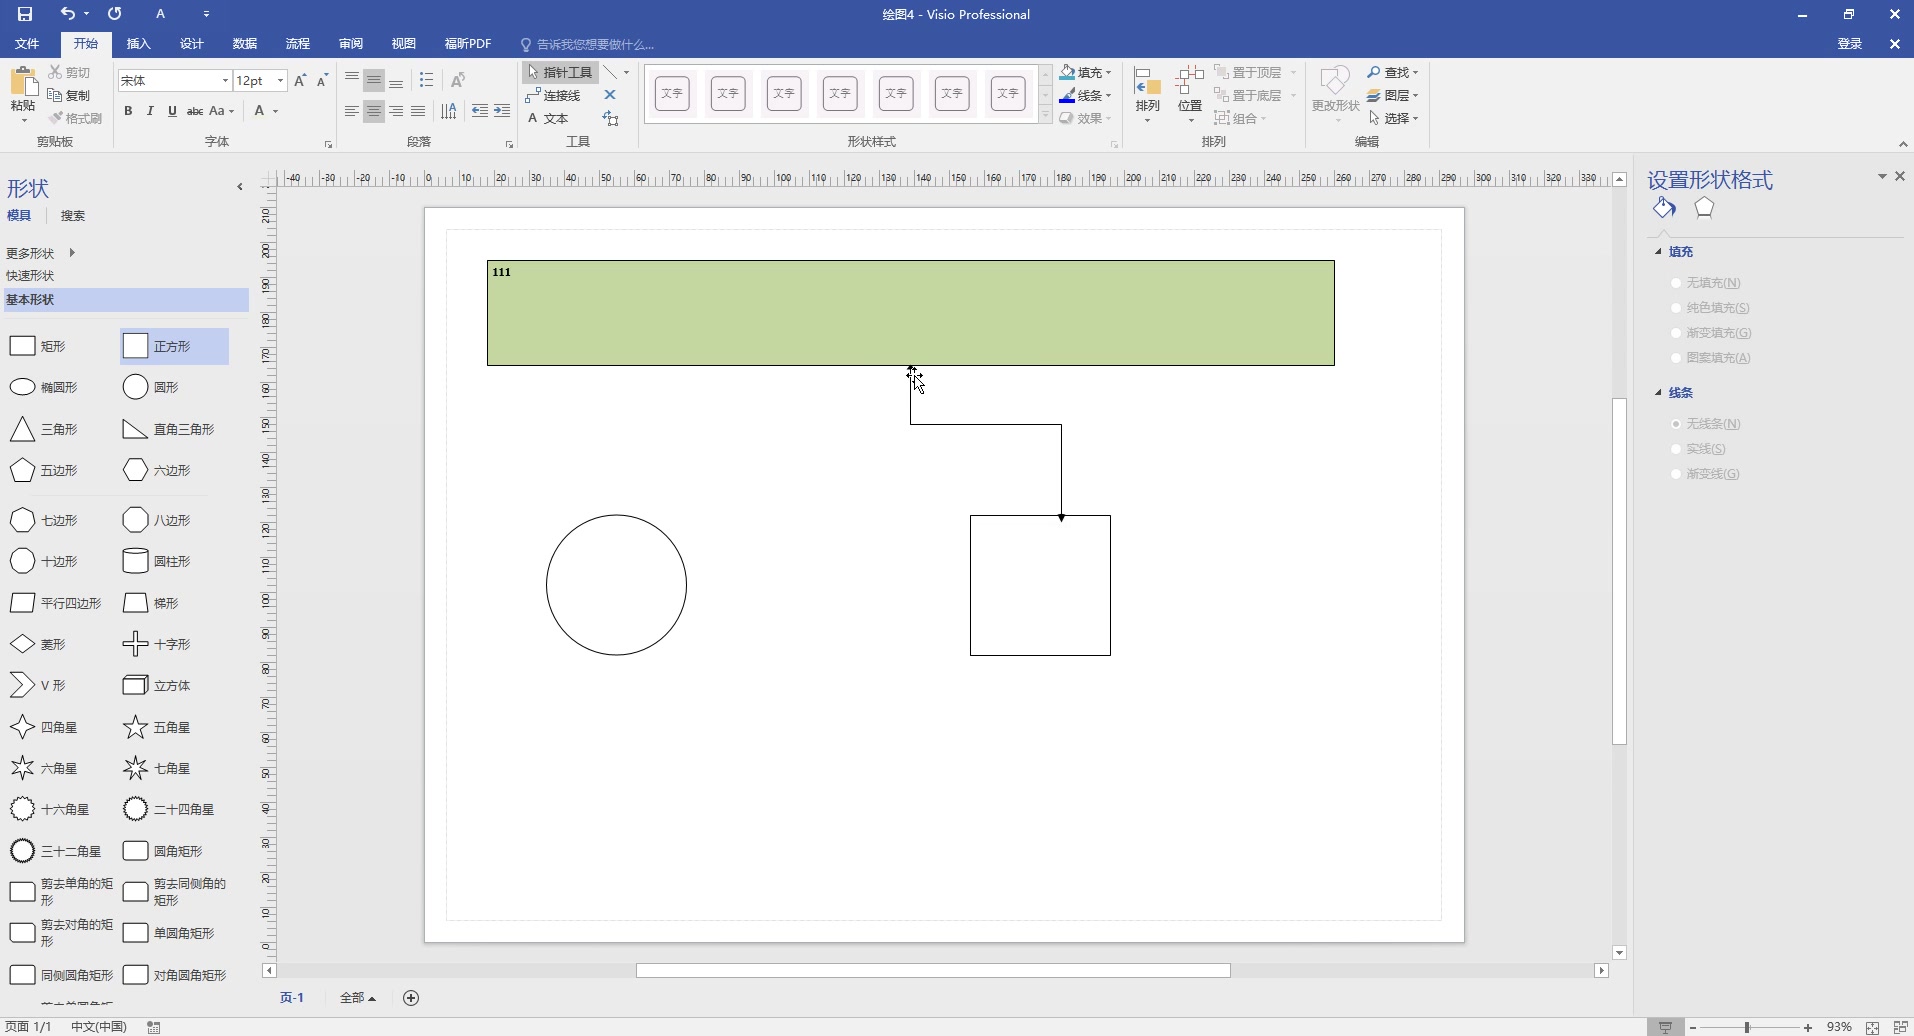This screenshot has height=1036, width=1914.
Task: Open Select (选择) dropdown
Action: pos(1393,118)
